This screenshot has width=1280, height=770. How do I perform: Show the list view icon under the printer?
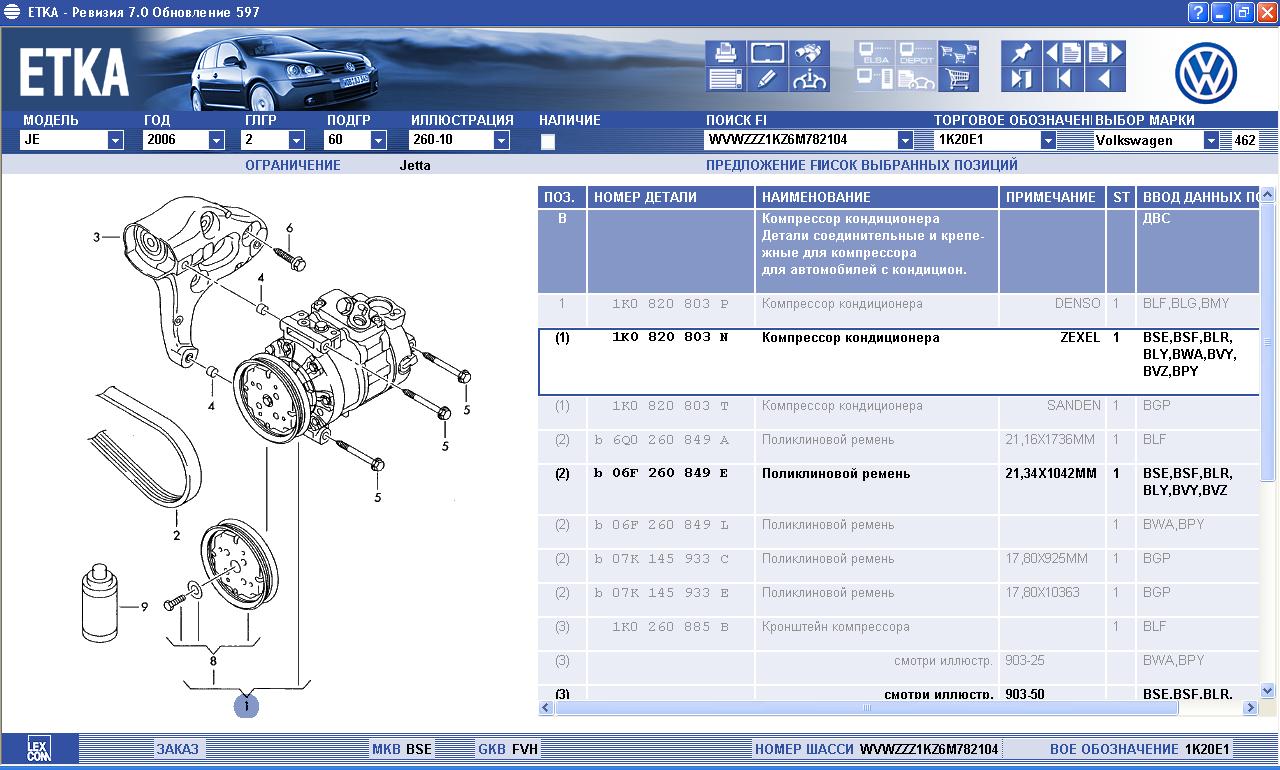tap(725, 79)
